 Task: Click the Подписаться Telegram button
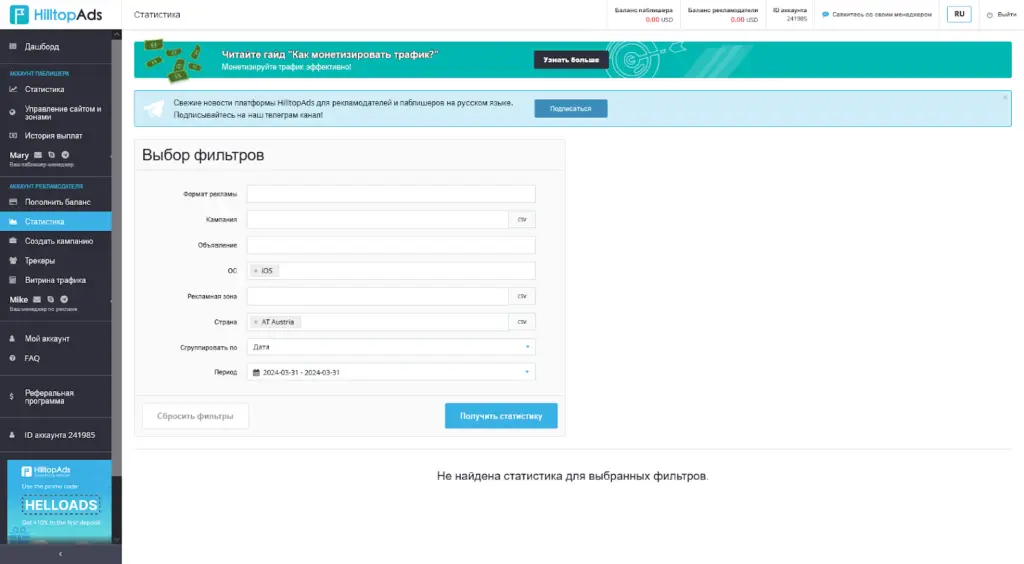pyautogui.click(x=571, y=108)
